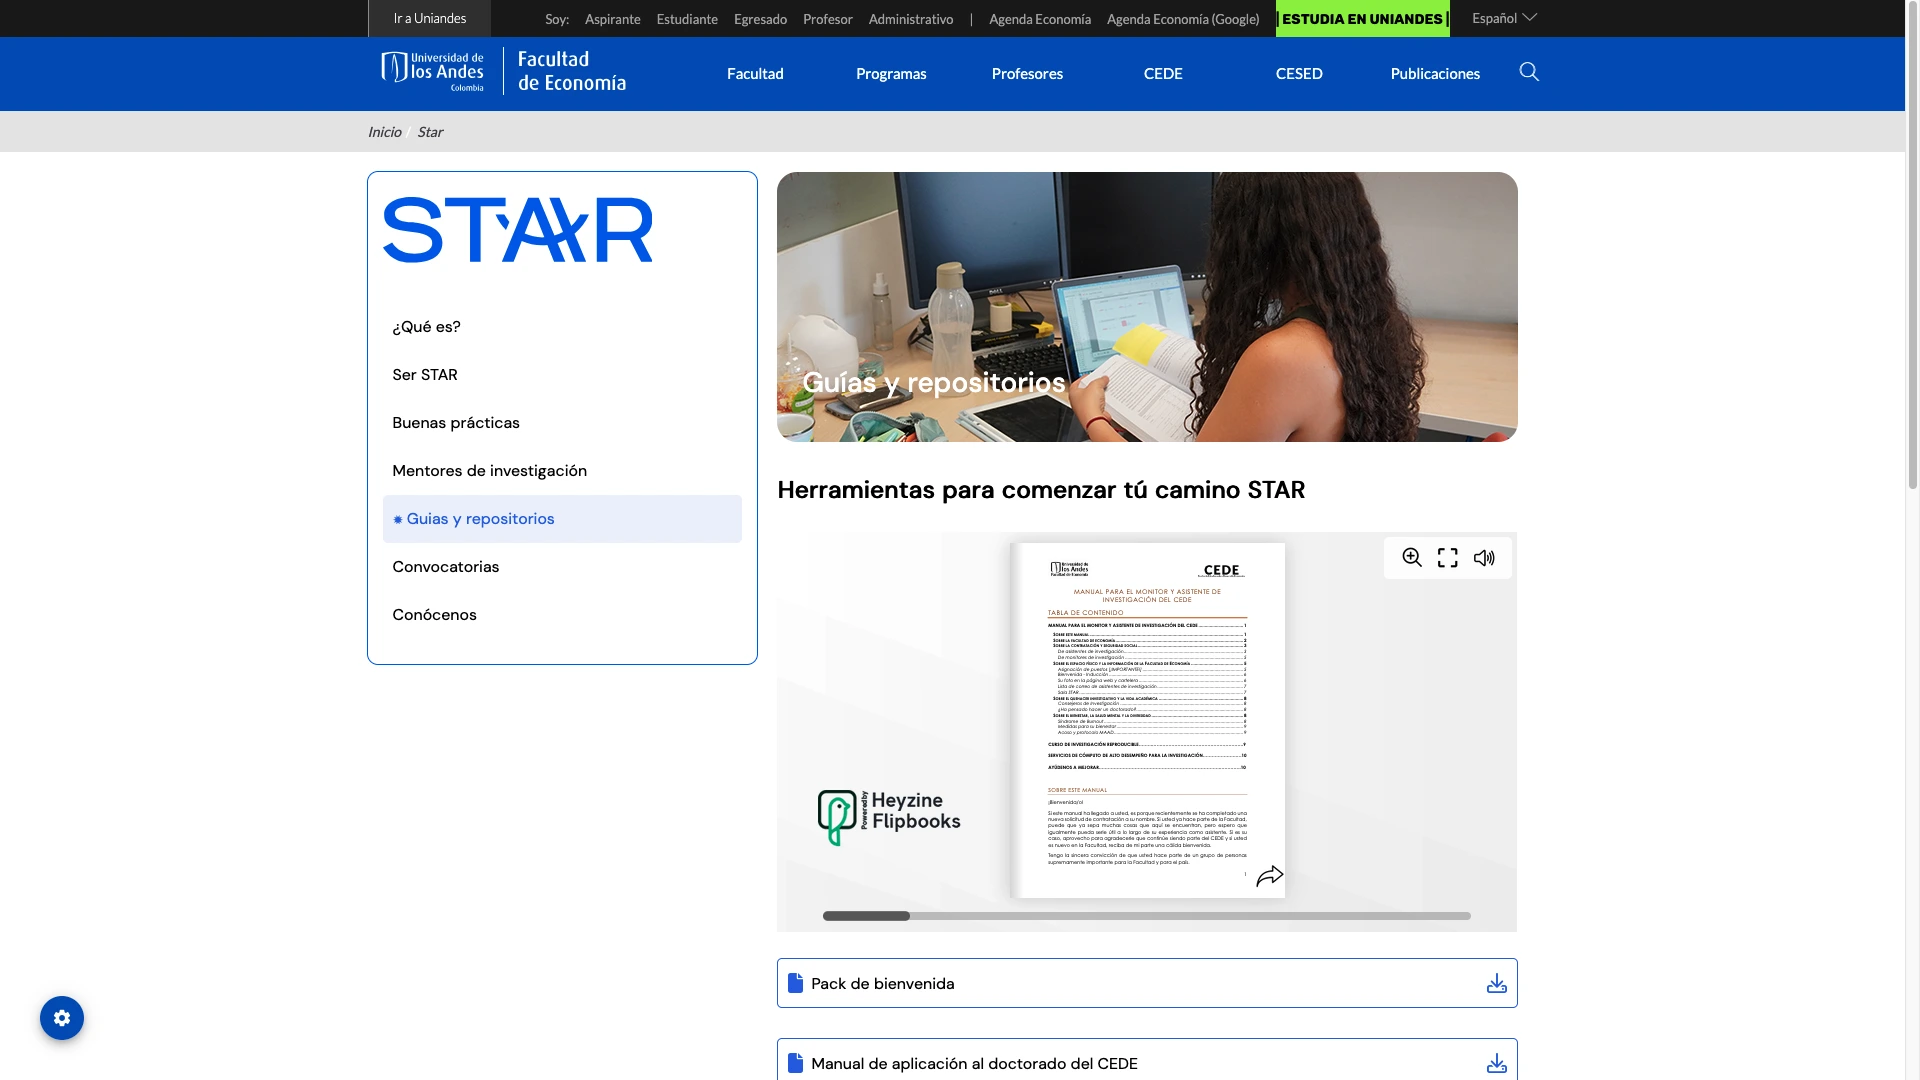Download the Pack de bienvenida file
Image resolution: width=1920 pixels, height=1080 pixels.
click(x=1496, y=984)
